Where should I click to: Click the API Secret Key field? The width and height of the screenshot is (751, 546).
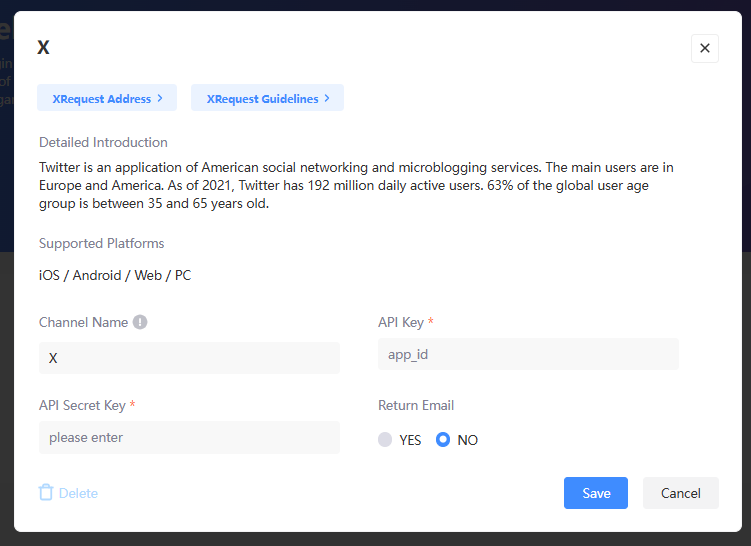(x=189, y=437)
